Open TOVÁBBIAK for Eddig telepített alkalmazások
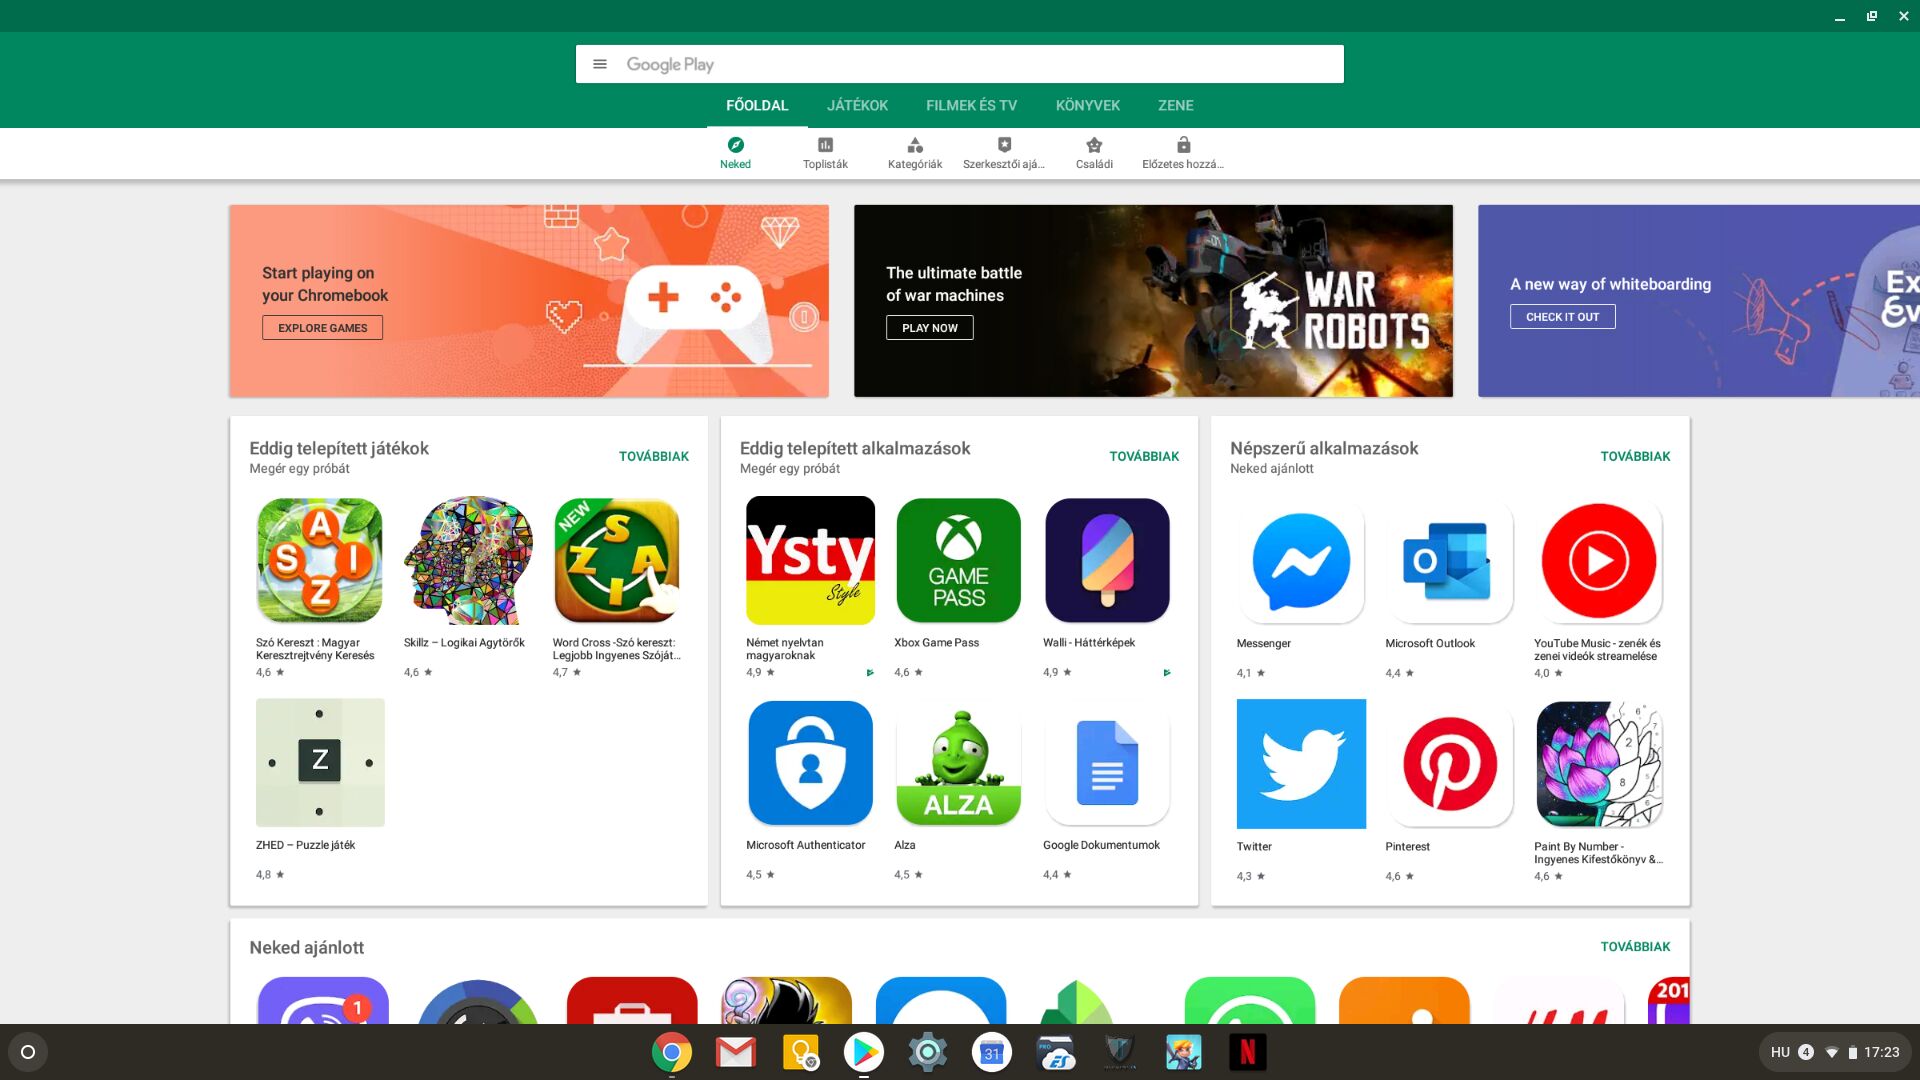This screenshot has width=1920, height=1080. point(1144,456)
